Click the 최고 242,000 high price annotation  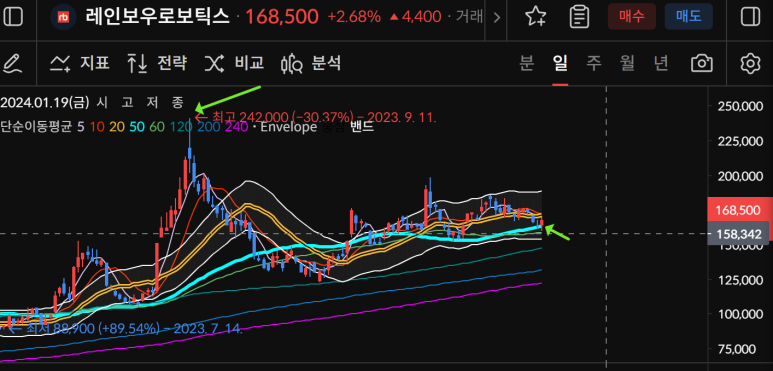(316, 117)
